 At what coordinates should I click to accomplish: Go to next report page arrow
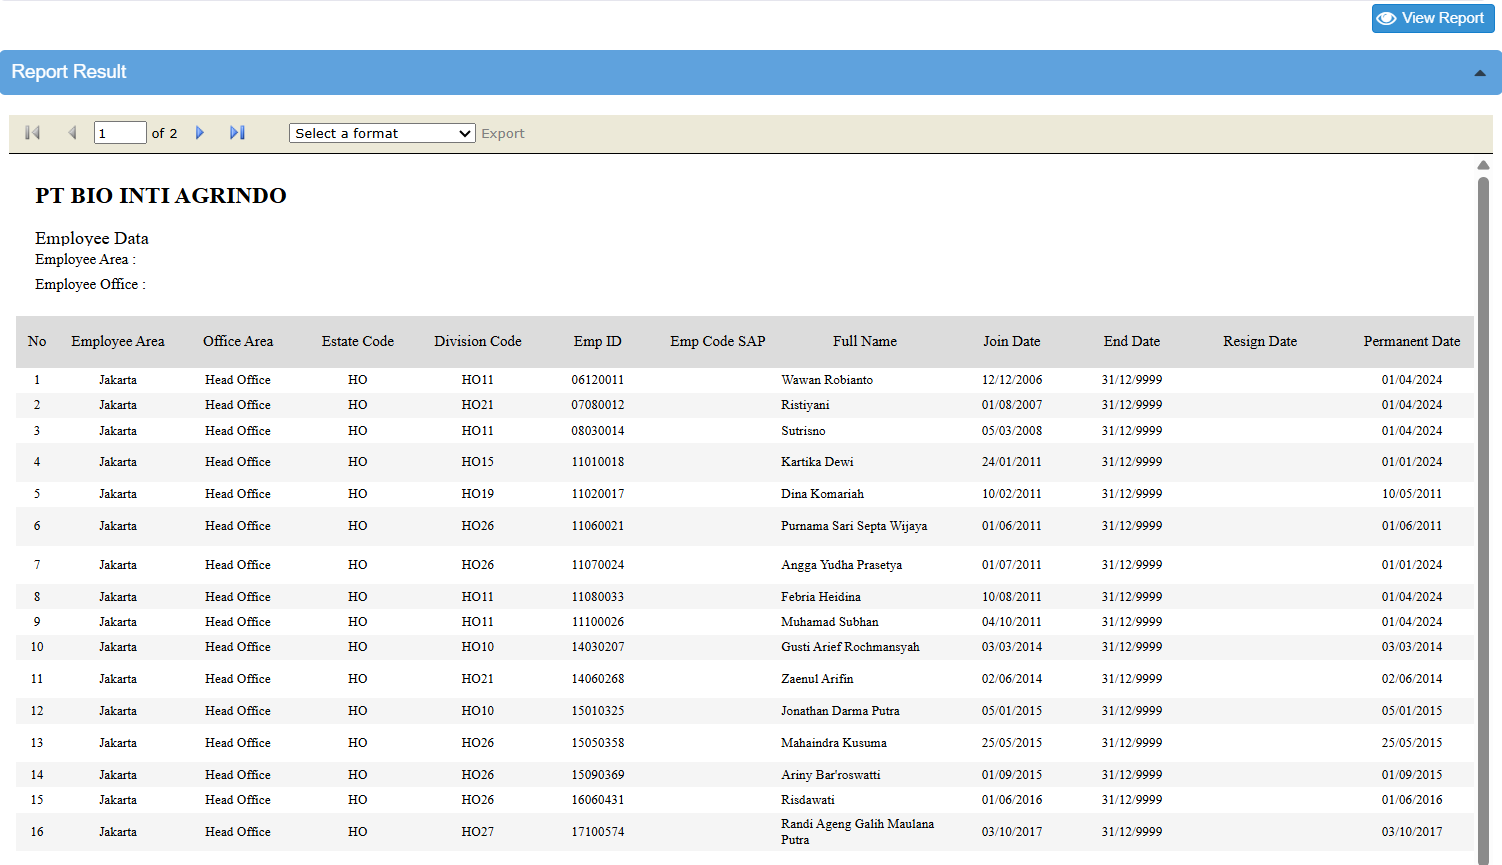pos(200,133)
